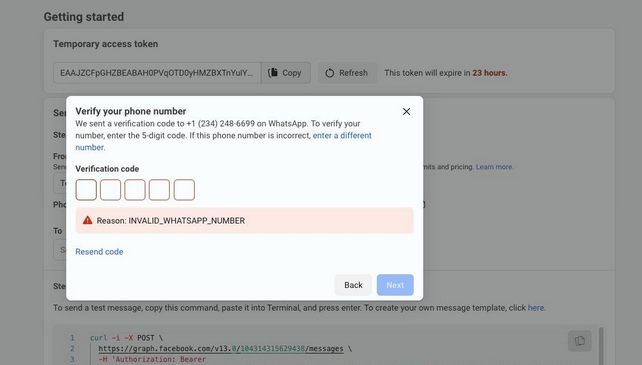Focus the third verification code digit box
This screenshot has width=642, height=365.
click(x=135, y=190)
